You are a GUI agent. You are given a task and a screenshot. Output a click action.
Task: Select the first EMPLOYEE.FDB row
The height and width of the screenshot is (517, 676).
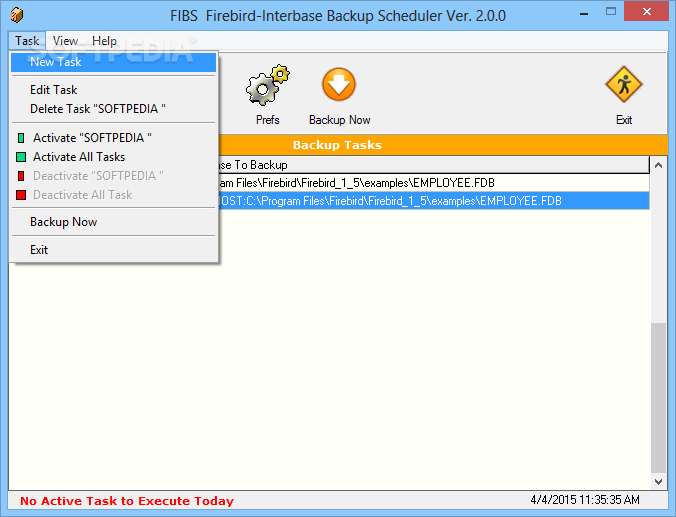[x=433, y=183]
